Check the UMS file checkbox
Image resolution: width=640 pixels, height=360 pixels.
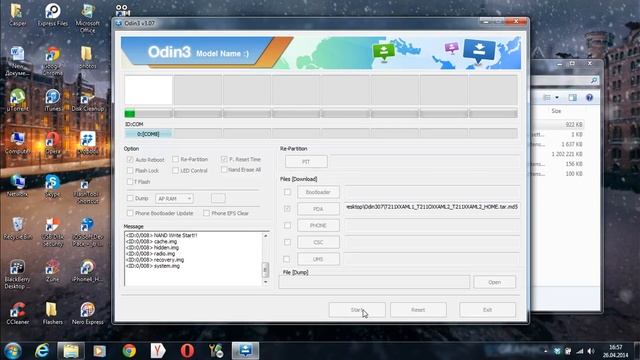click(x=287, y=259)
